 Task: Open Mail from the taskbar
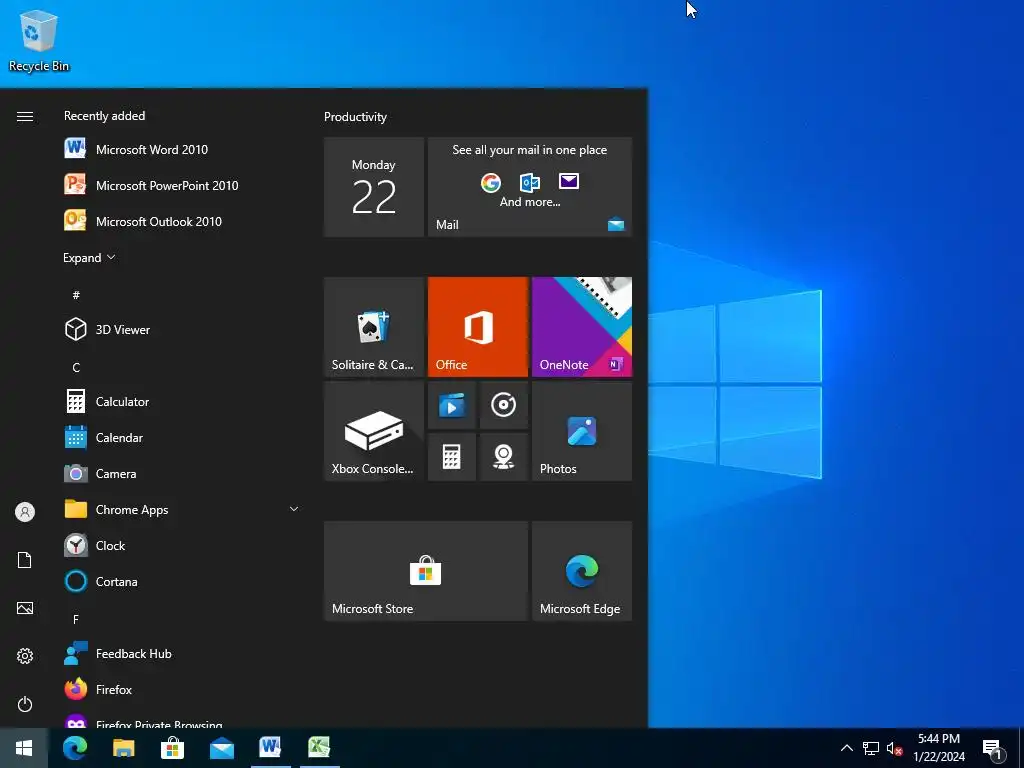222,748
